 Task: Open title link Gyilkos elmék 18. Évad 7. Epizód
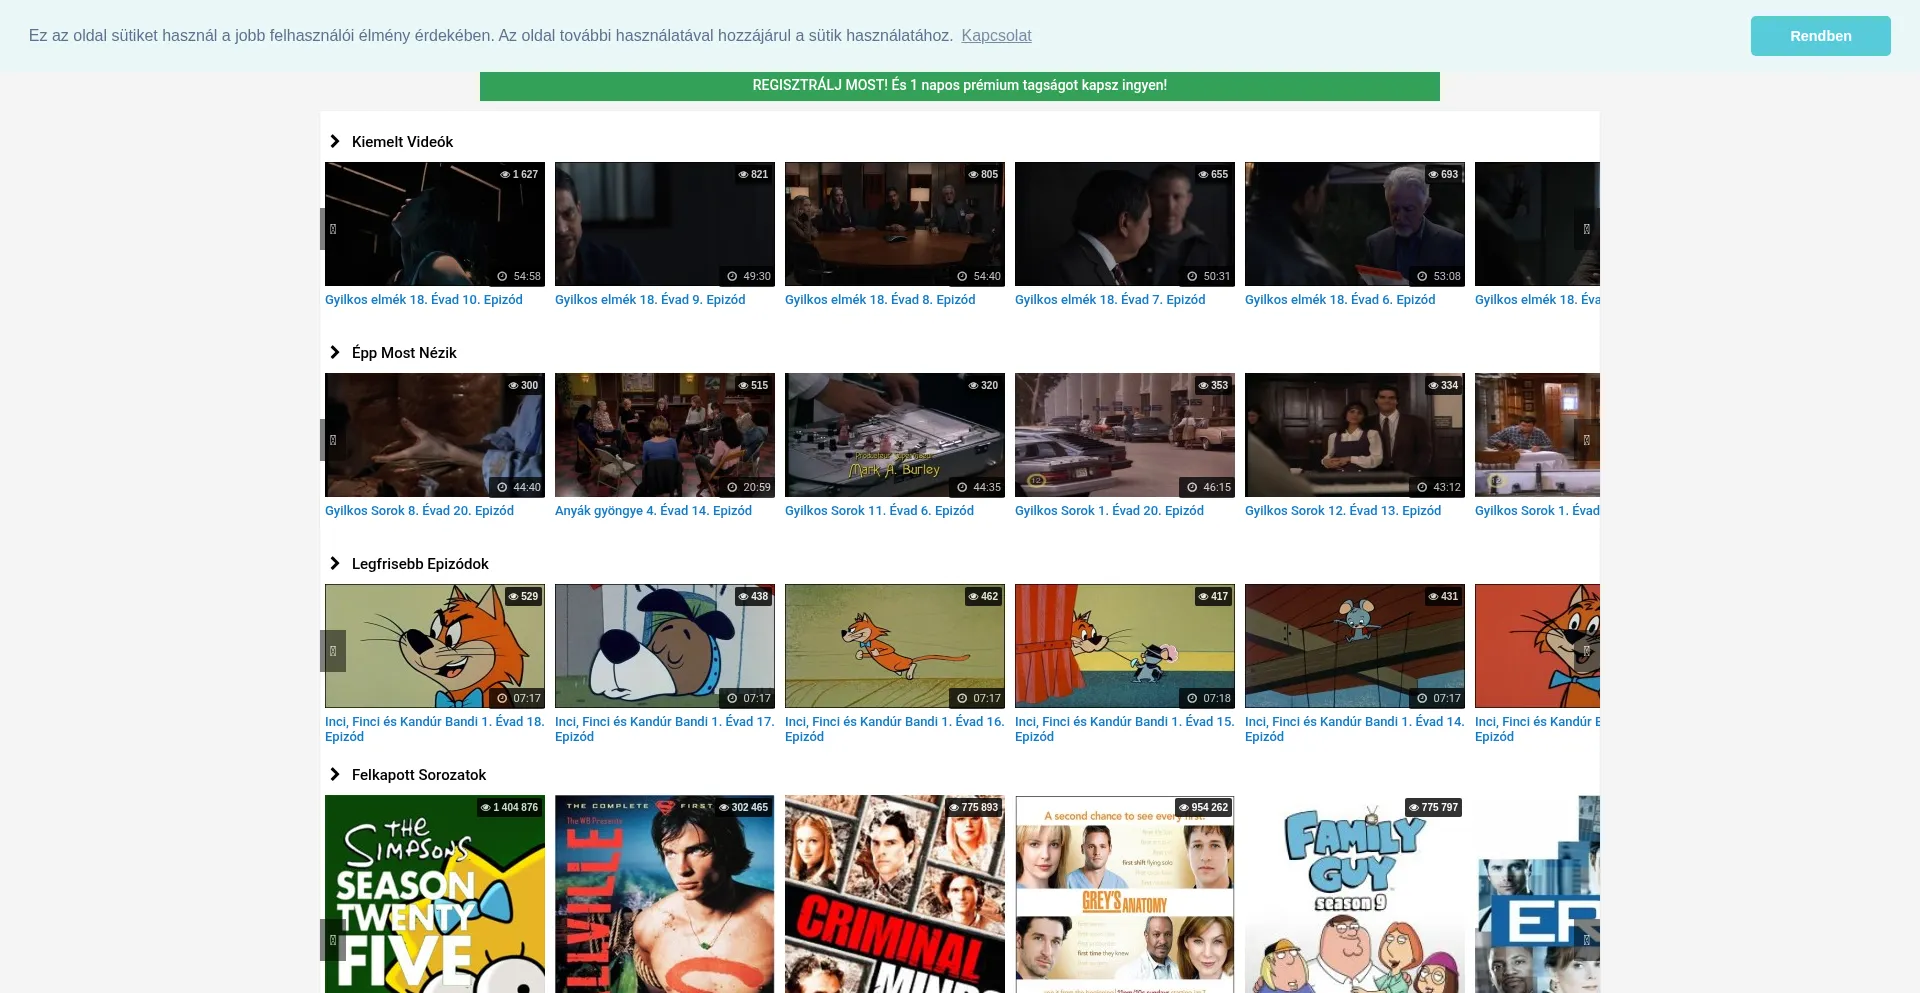tap(1110, 300)
